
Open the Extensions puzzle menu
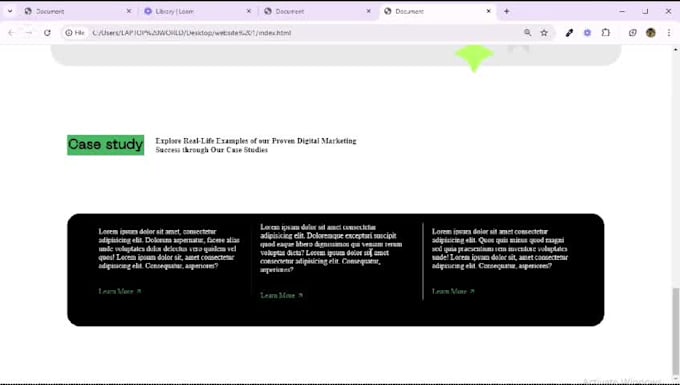(x=605, y=33)
